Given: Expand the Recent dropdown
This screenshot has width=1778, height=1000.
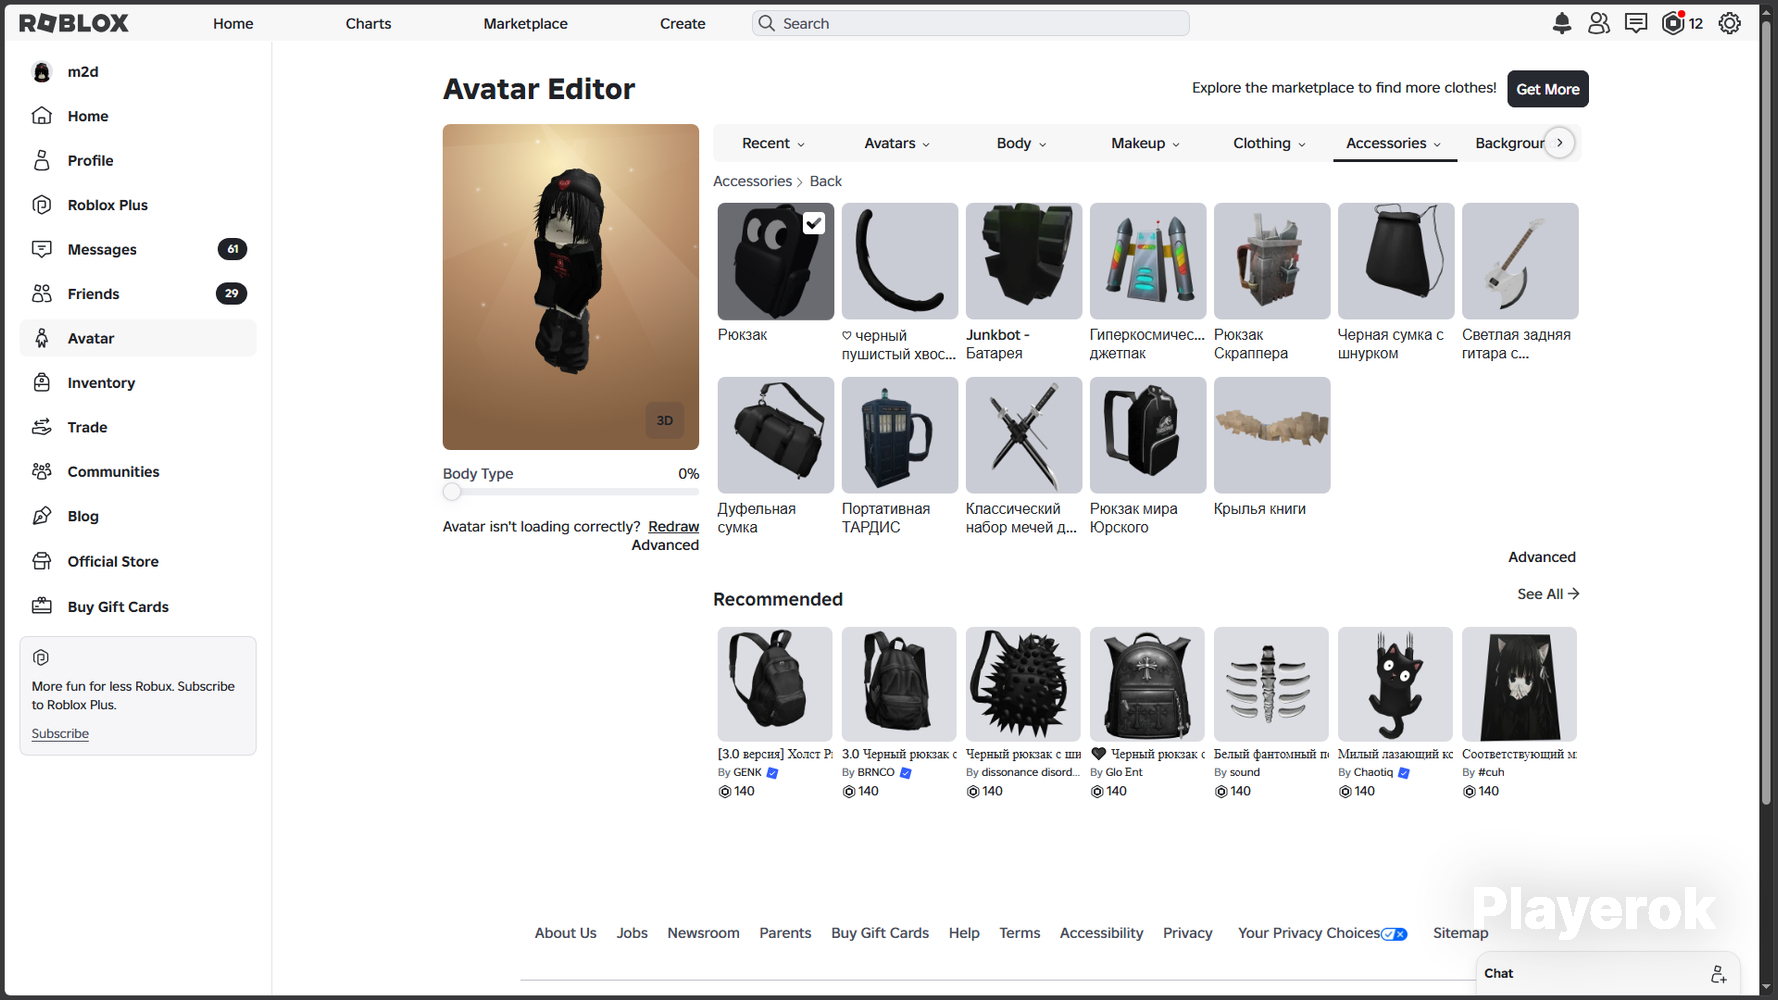Looking at the screenshot, I should pyautogui.click(x=774, y=143).
